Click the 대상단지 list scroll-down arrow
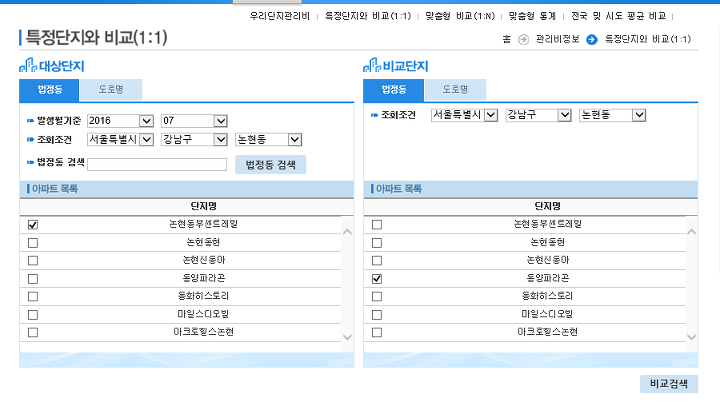The height and width of the screenshot is (402, 720). point(348,337)
